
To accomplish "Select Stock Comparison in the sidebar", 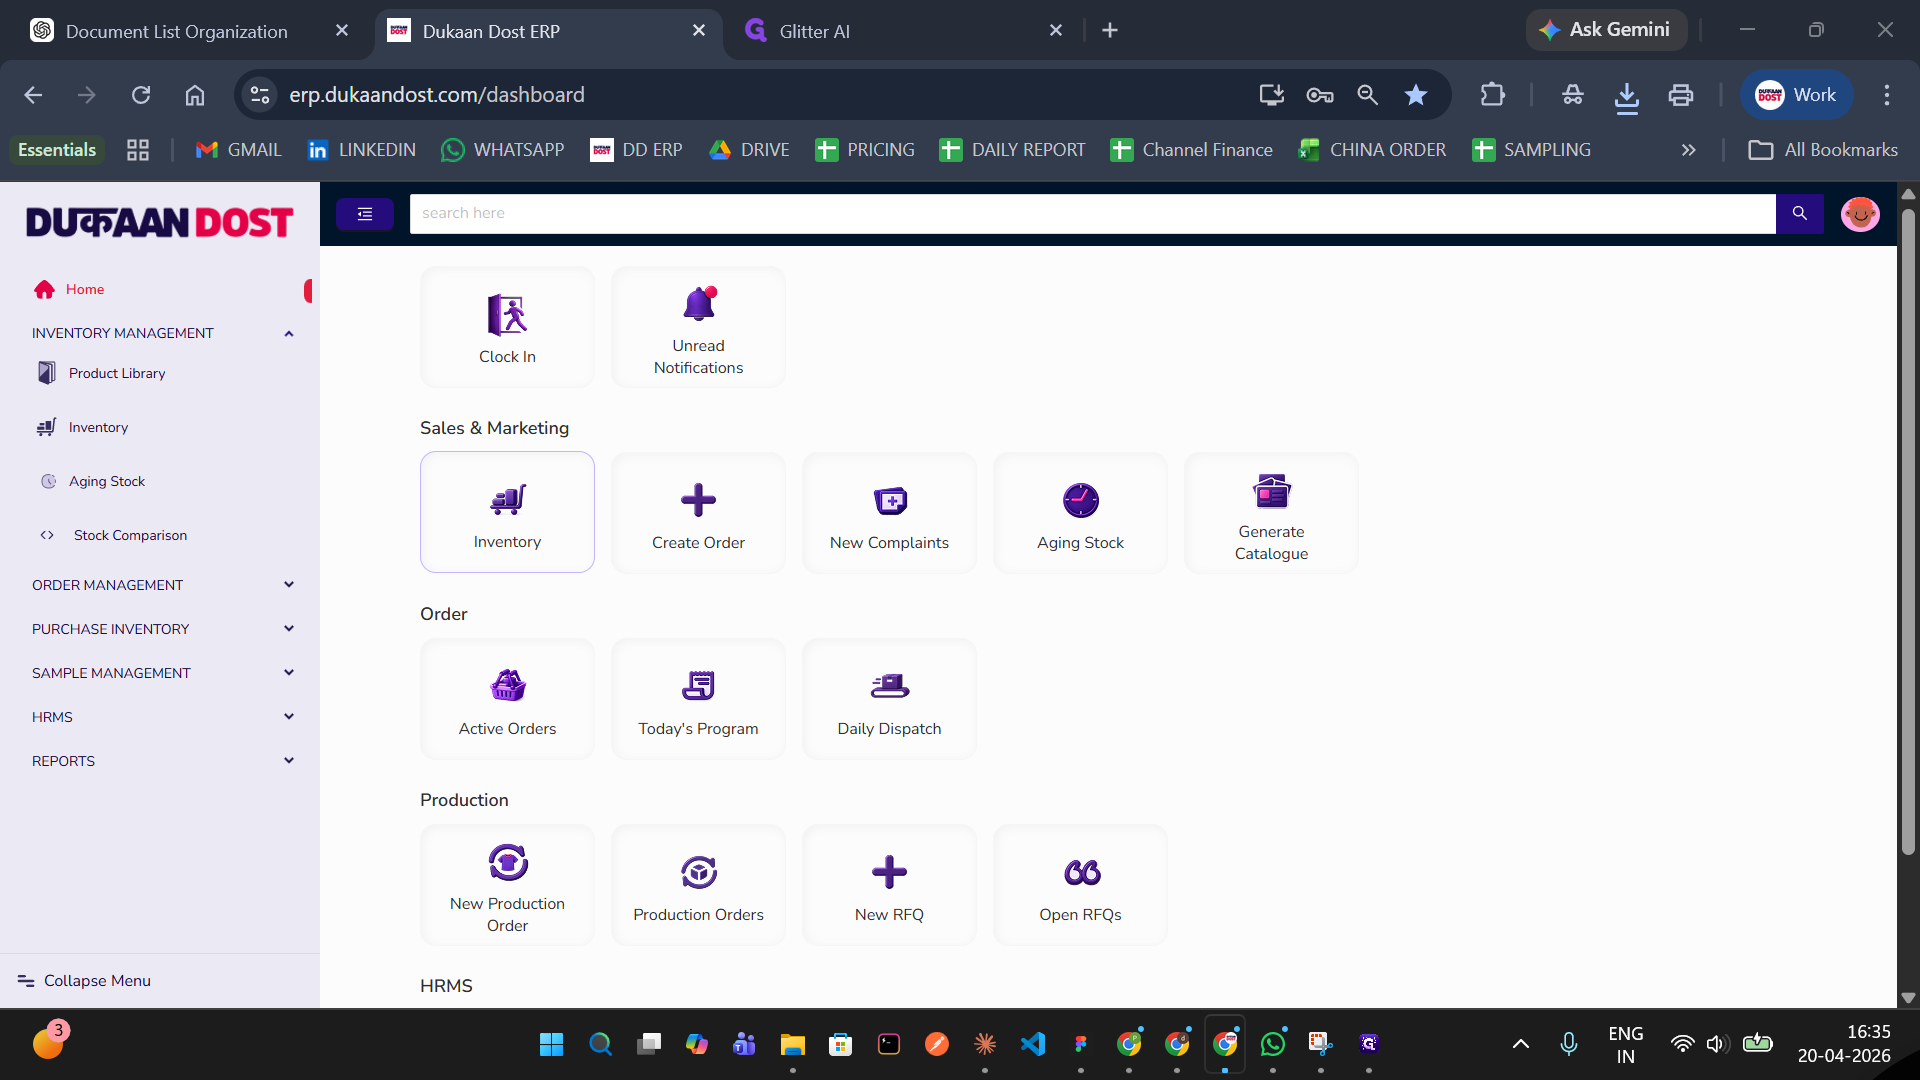I will 130,535.
